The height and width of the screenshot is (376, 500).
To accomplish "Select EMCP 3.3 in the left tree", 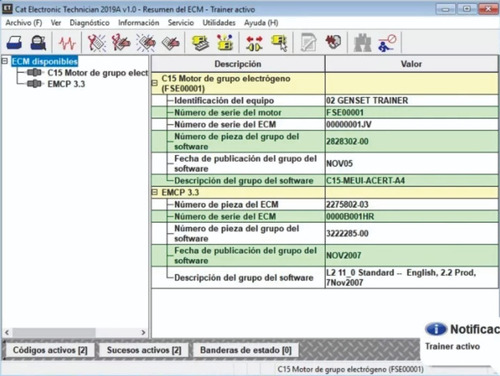I will [66, 84].
